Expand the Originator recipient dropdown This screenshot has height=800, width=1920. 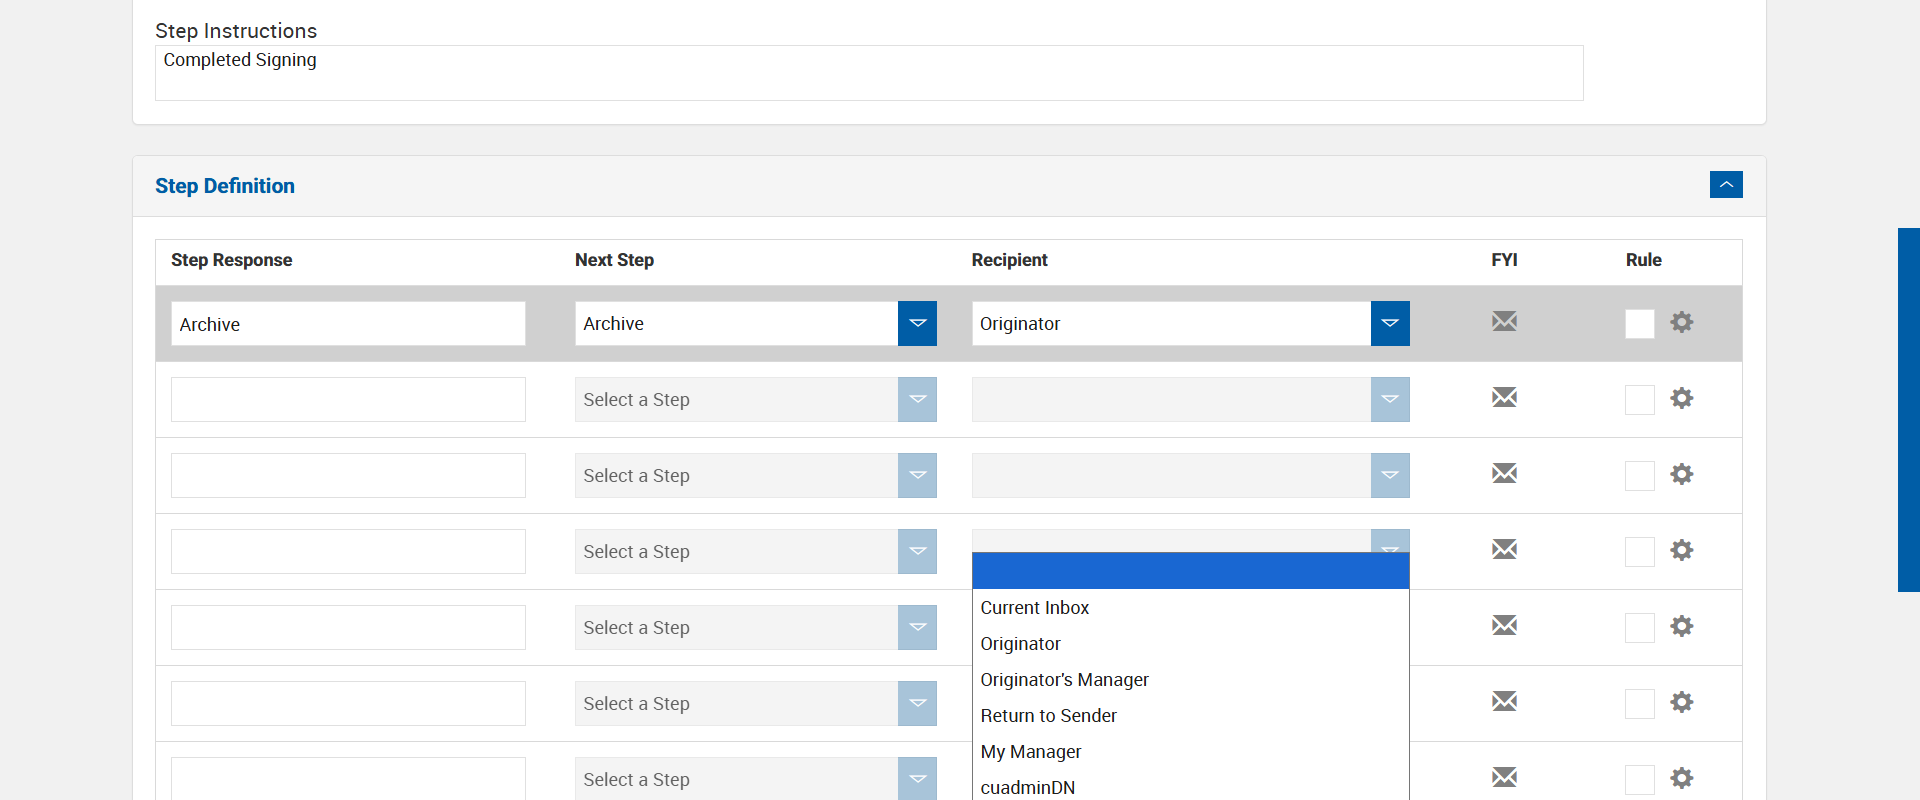[x=1389, y=324]
